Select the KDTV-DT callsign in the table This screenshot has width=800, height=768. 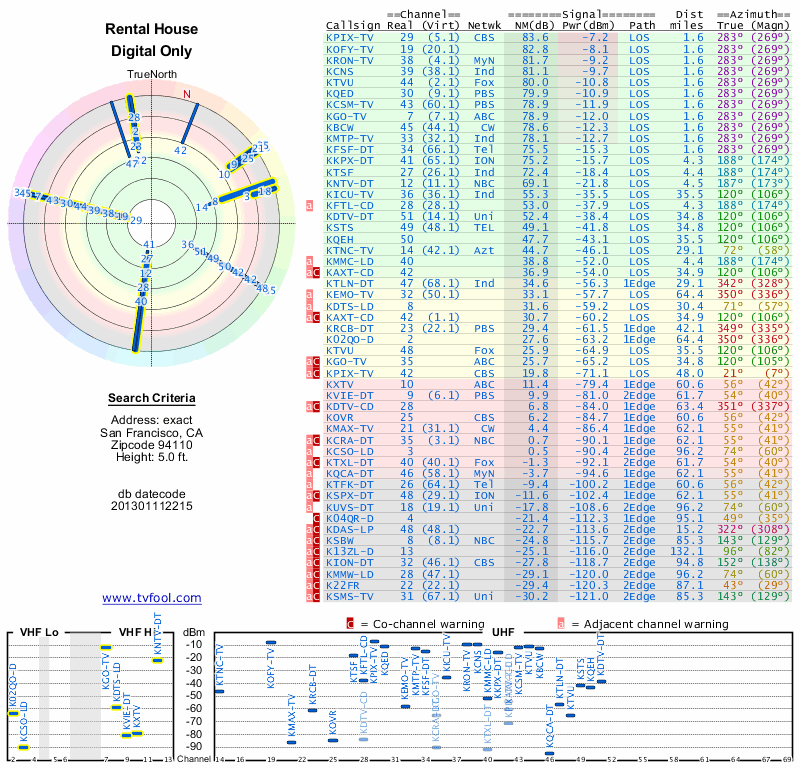pyautogui.click(x=349, y=217)
